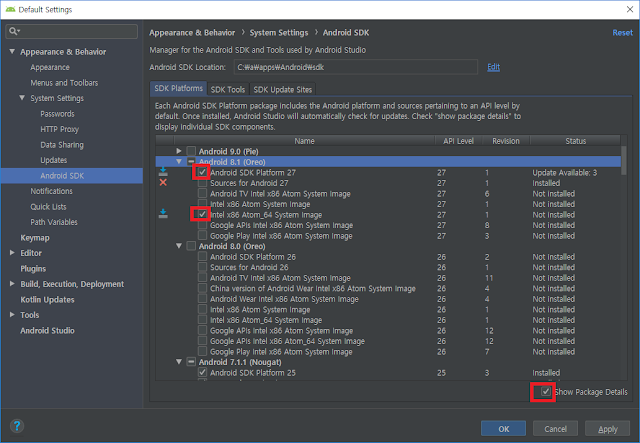Open Passwords settings

pyautogui.click(x=57, y=114)
